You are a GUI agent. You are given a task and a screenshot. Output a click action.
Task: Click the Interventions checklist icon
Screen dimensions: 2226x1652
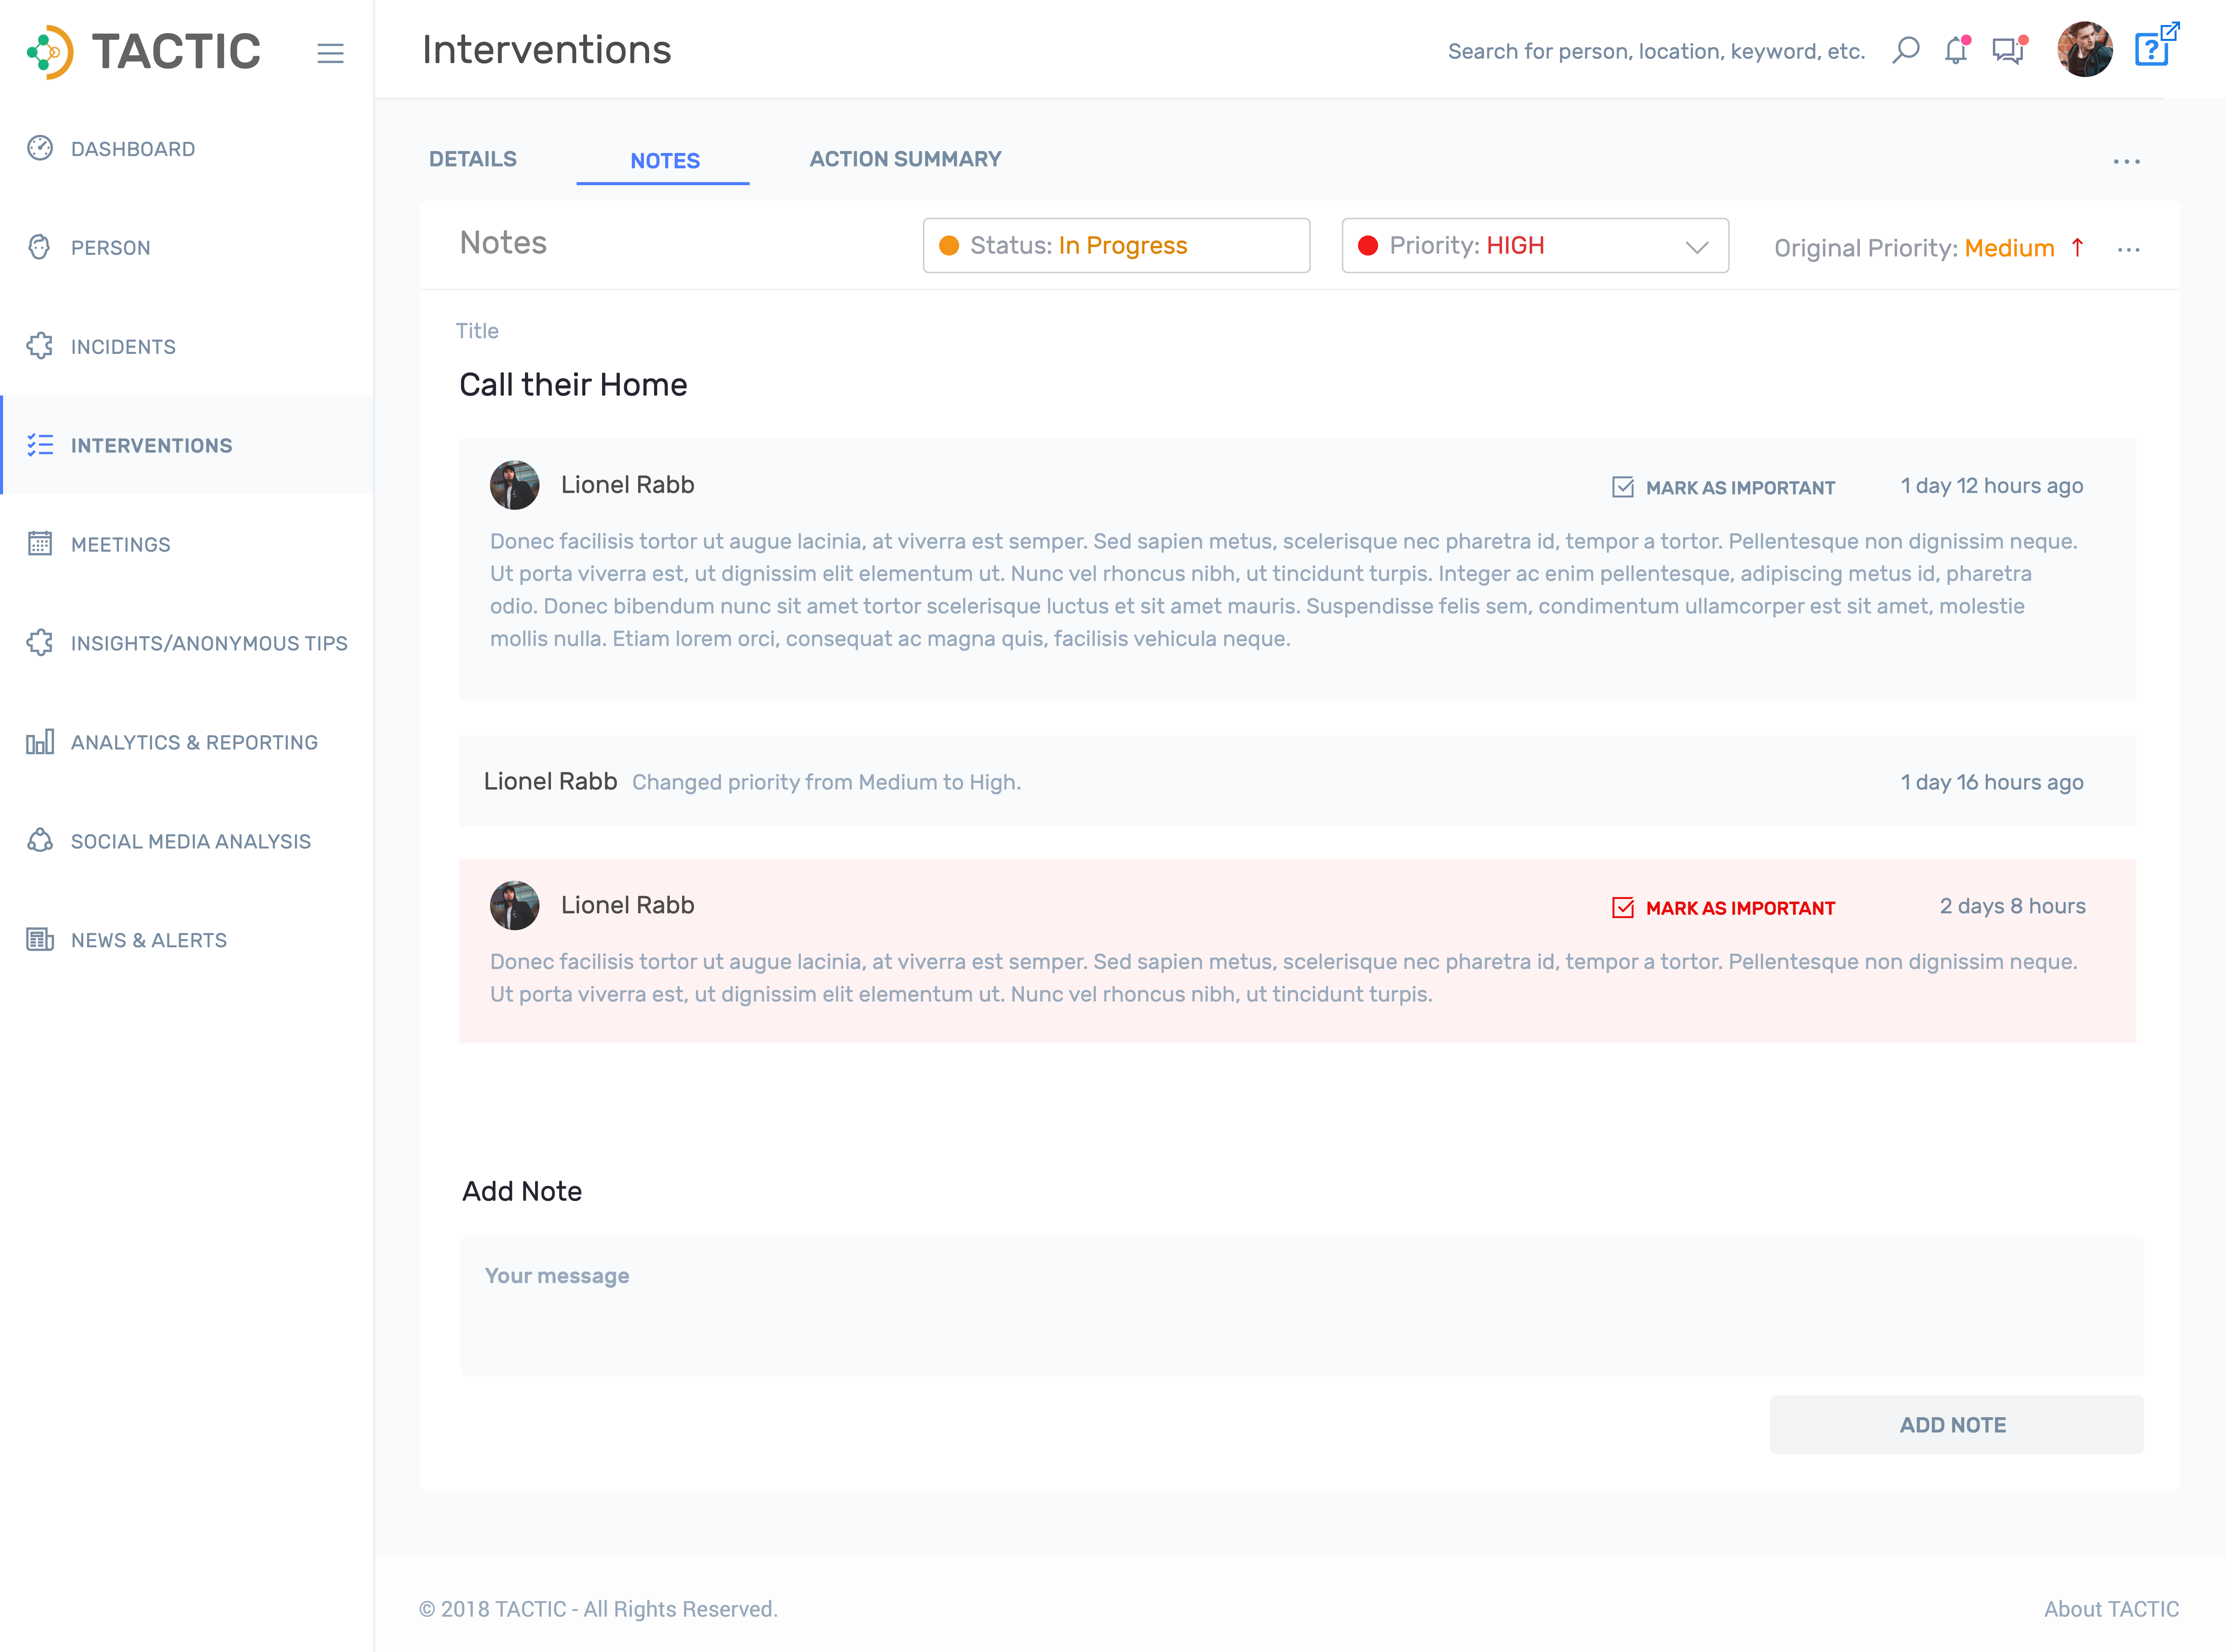[40, 445]
